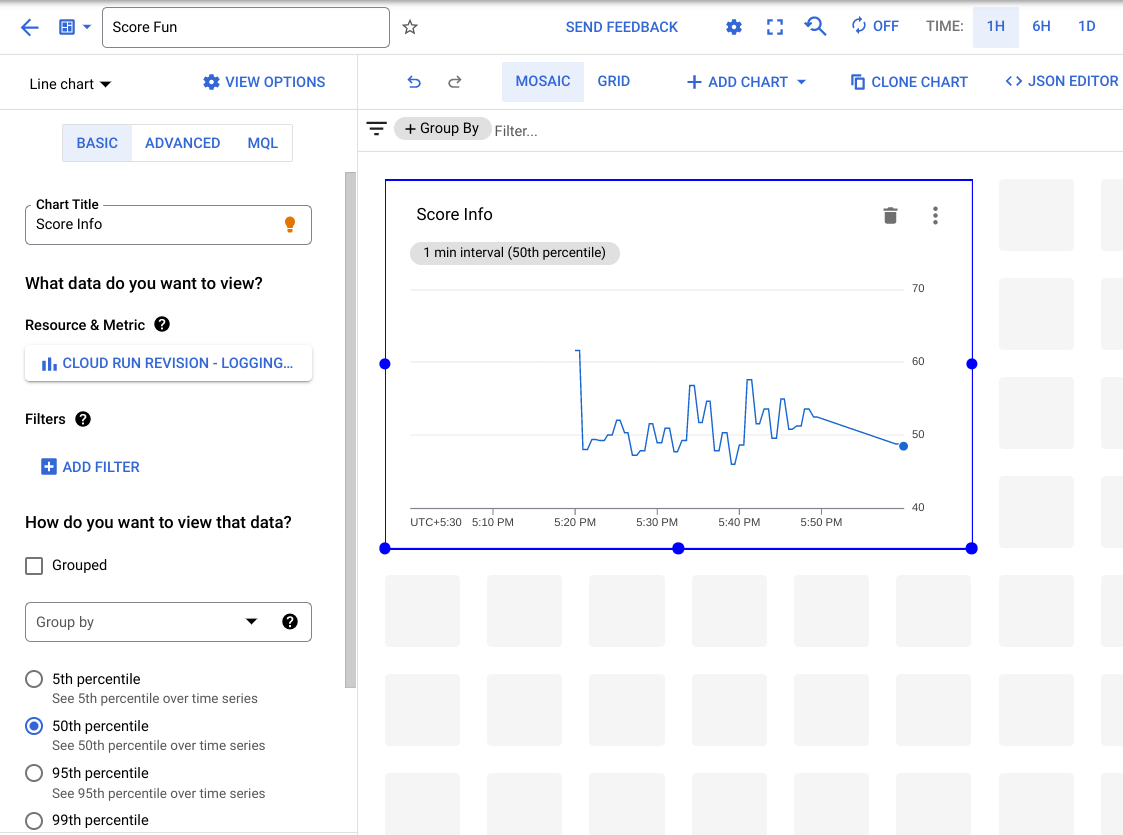Open Score Info chart more options
This screenshot has height=835, width=1123.
click(935, 216)
